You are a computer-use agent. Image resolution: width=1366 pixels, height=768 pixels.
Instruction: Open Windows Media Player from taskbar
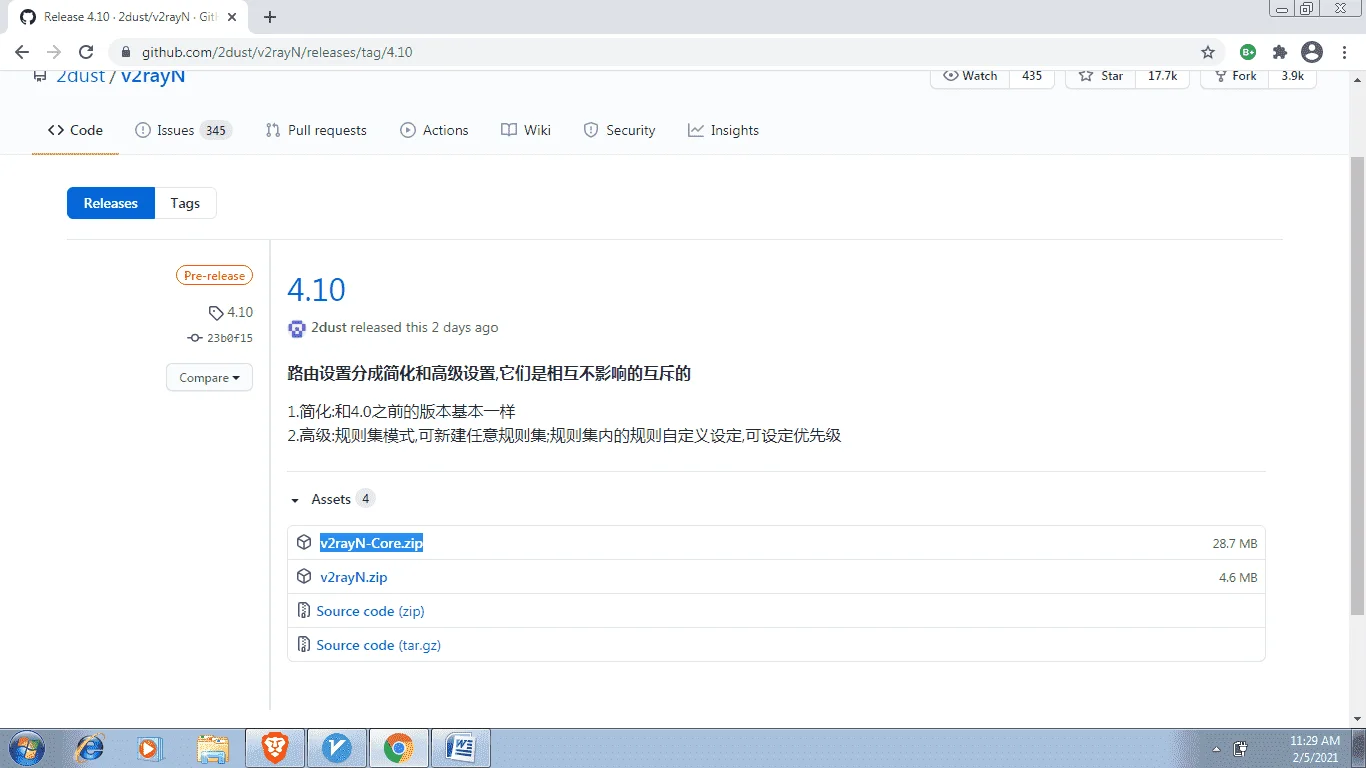pyautogui.click(x=149, y=747)
